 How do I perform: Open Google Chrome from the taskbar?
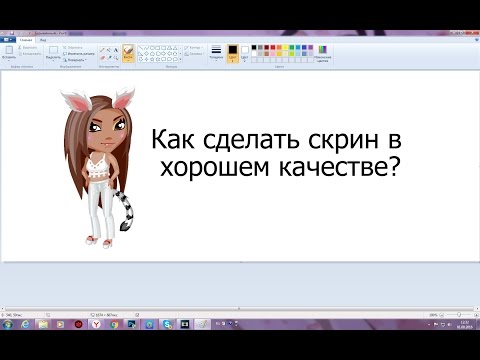coord(114,324)
